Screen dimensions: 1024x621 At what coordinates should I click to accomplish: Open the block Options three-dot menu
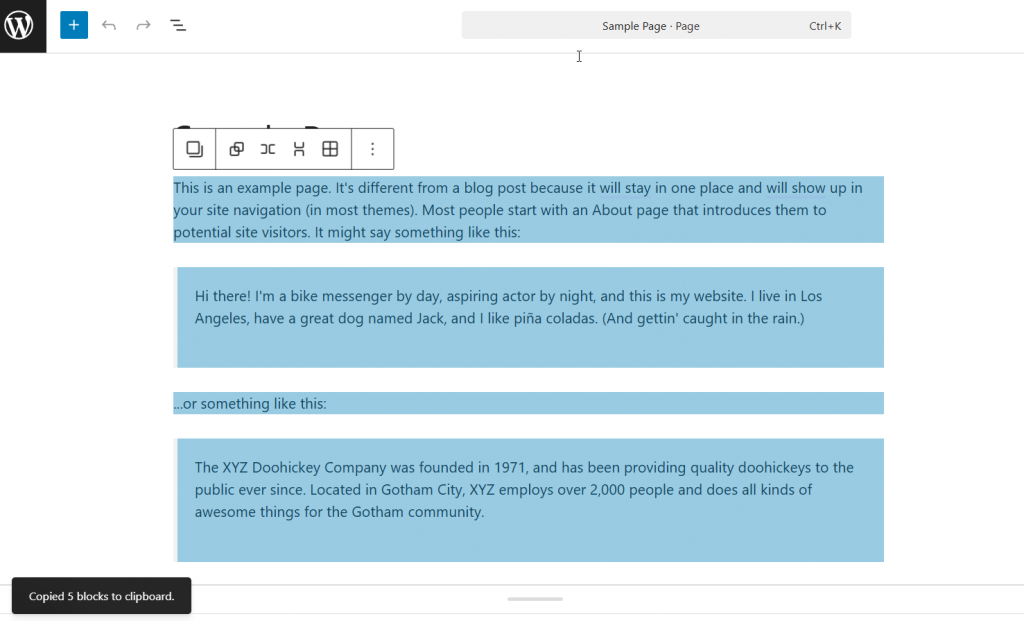point(373,149)
